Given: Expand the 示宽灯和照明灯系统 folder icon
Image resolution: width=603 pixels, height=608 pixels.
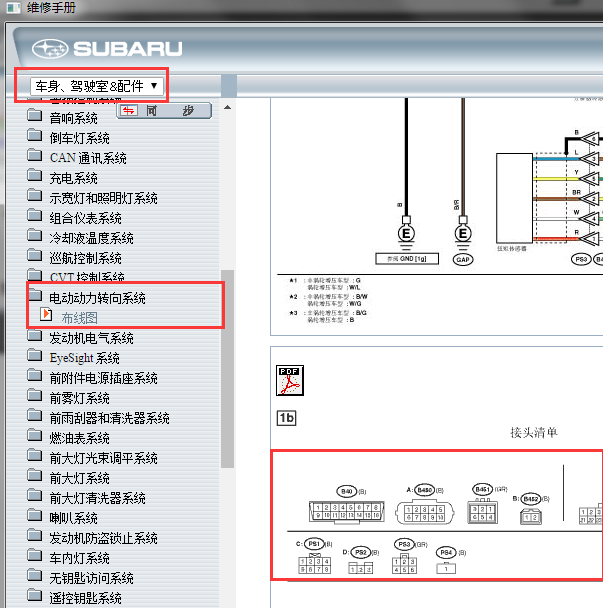Looking at the screenshot, I should point(35,195).
